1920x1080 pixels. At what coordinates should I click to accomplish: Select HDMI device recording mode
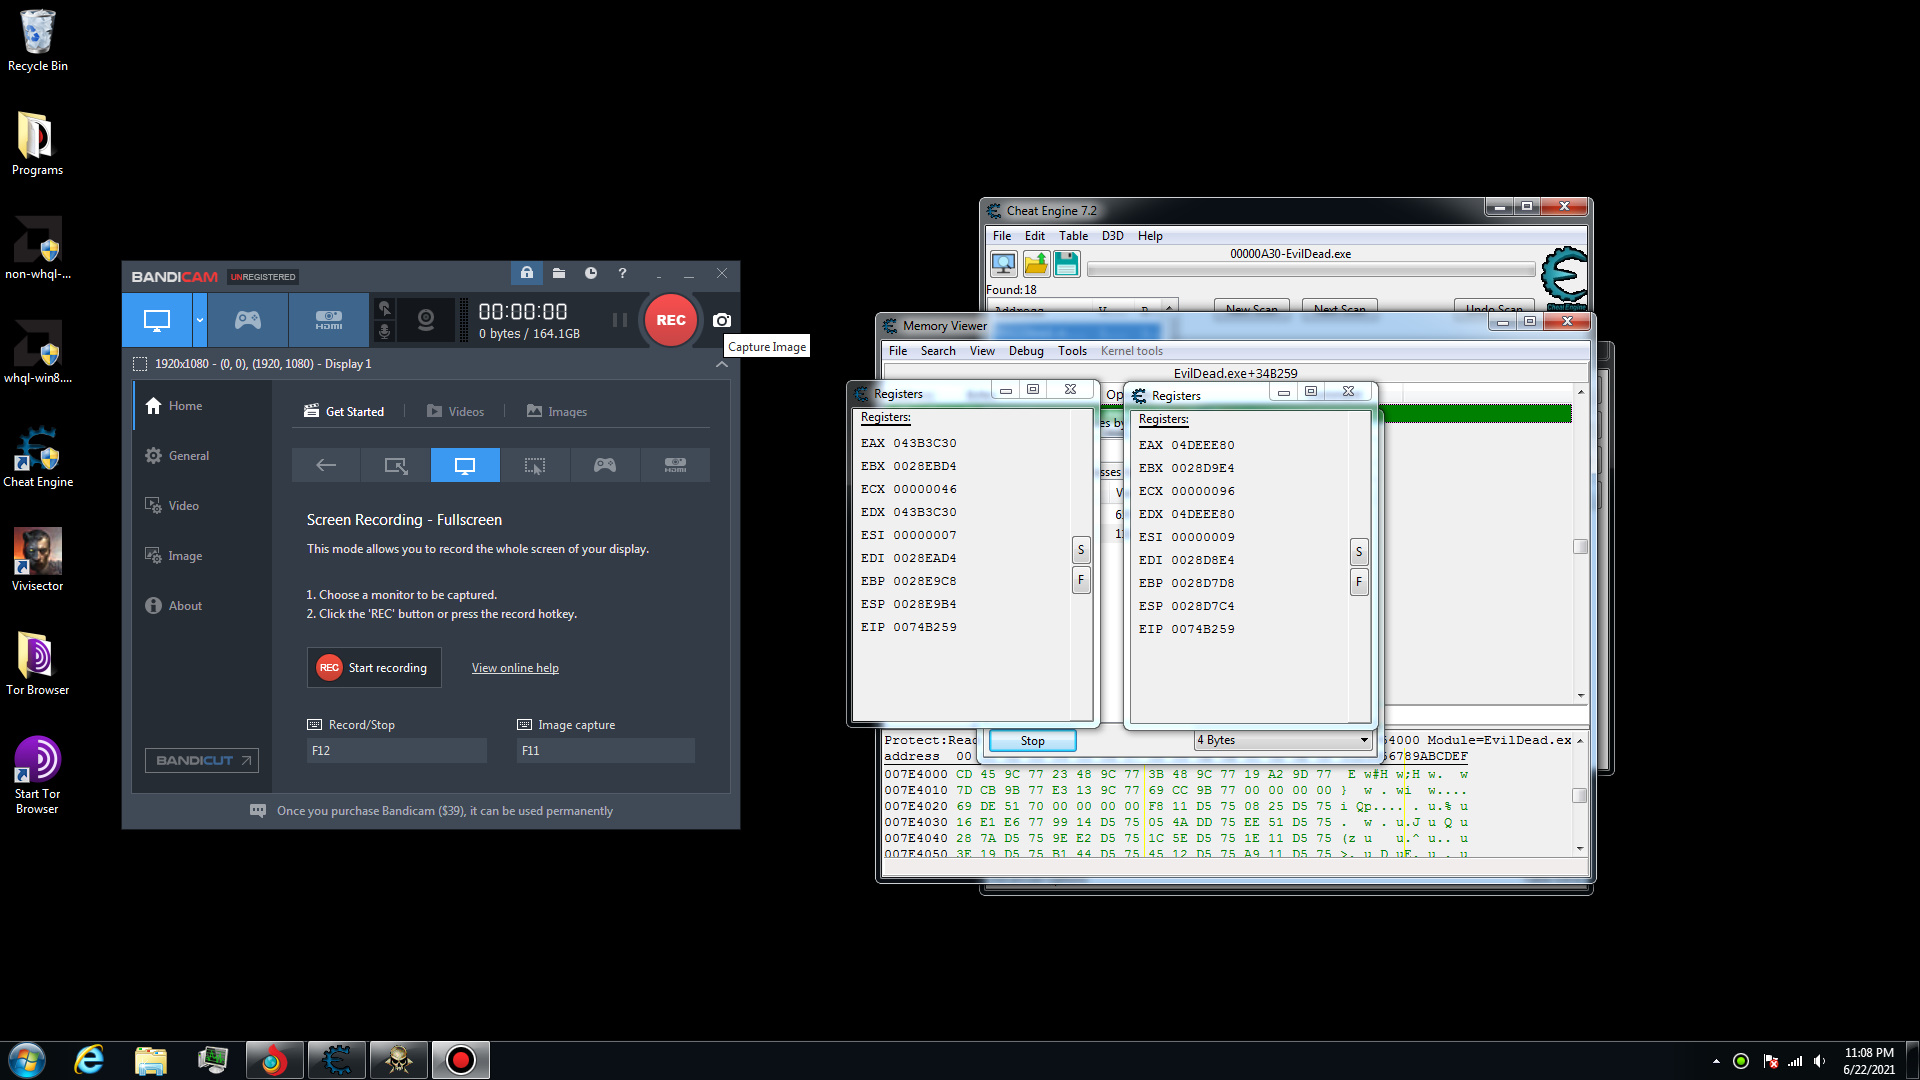click(329, 320)
